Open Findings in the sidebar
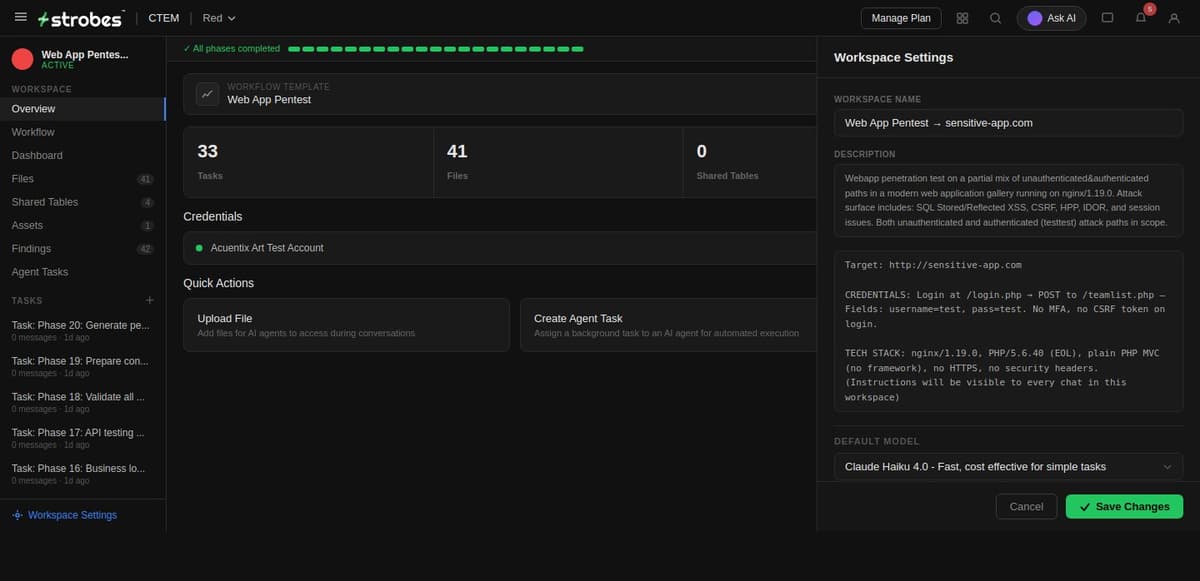 point(83,248)
